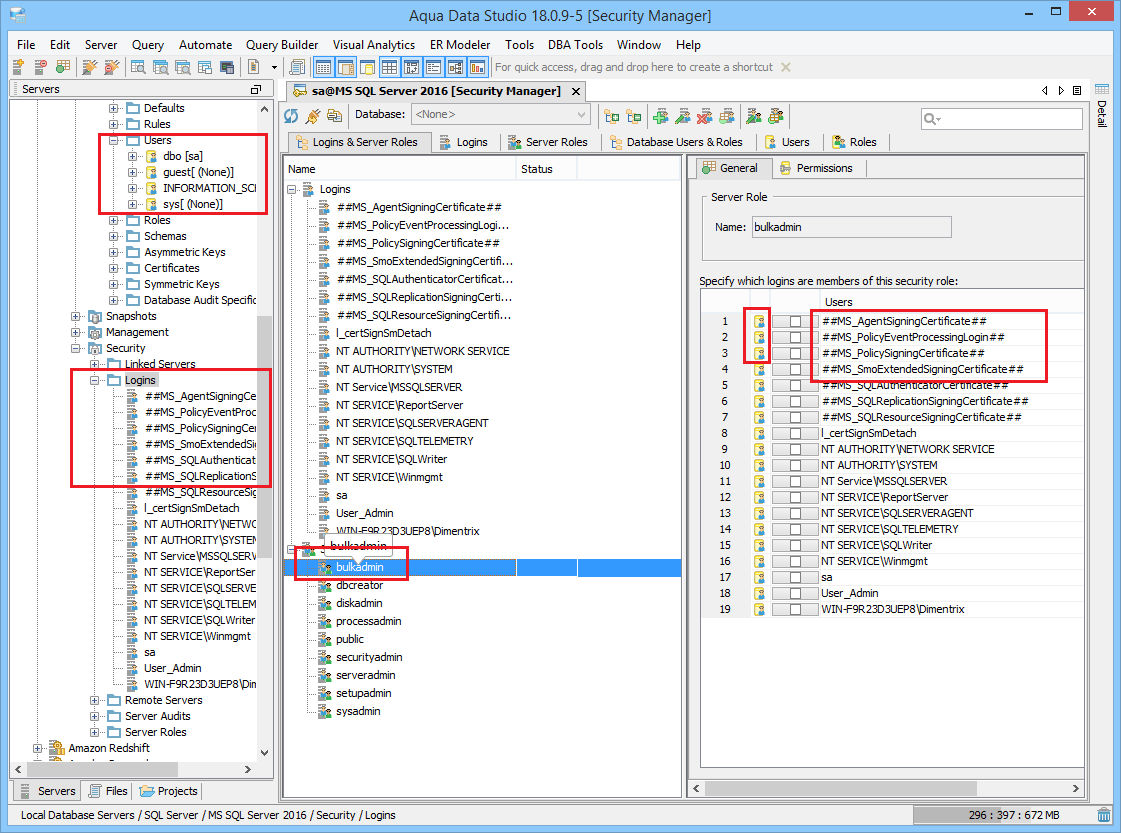Screen dimensions: 1121x833
Task: Click the create new login icon with green plus
Action: [661, 116]
